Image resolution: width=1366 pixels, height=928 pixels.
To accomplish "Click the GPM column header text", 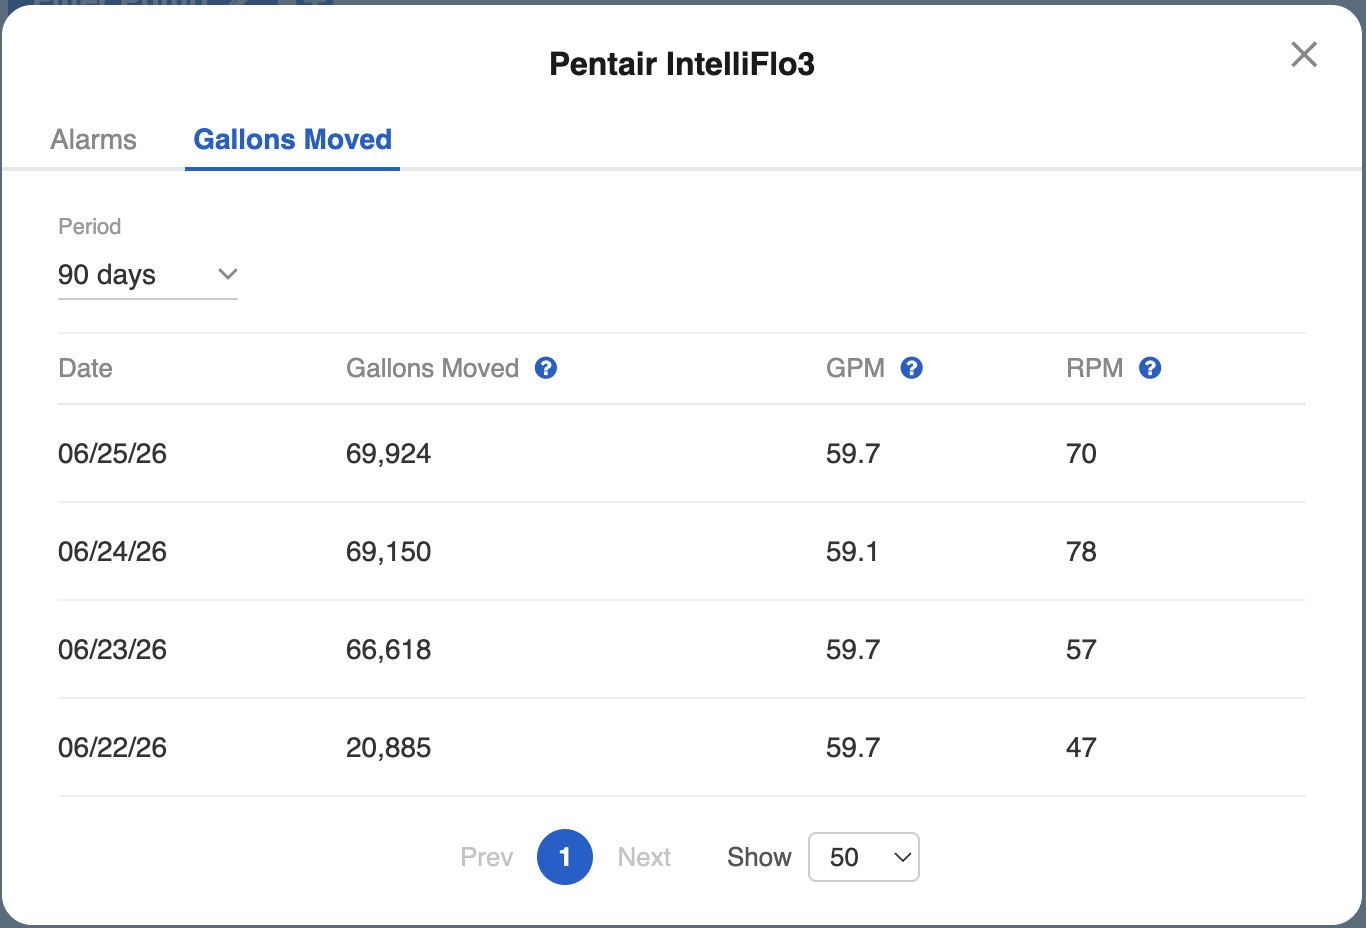I will (856, 368).
